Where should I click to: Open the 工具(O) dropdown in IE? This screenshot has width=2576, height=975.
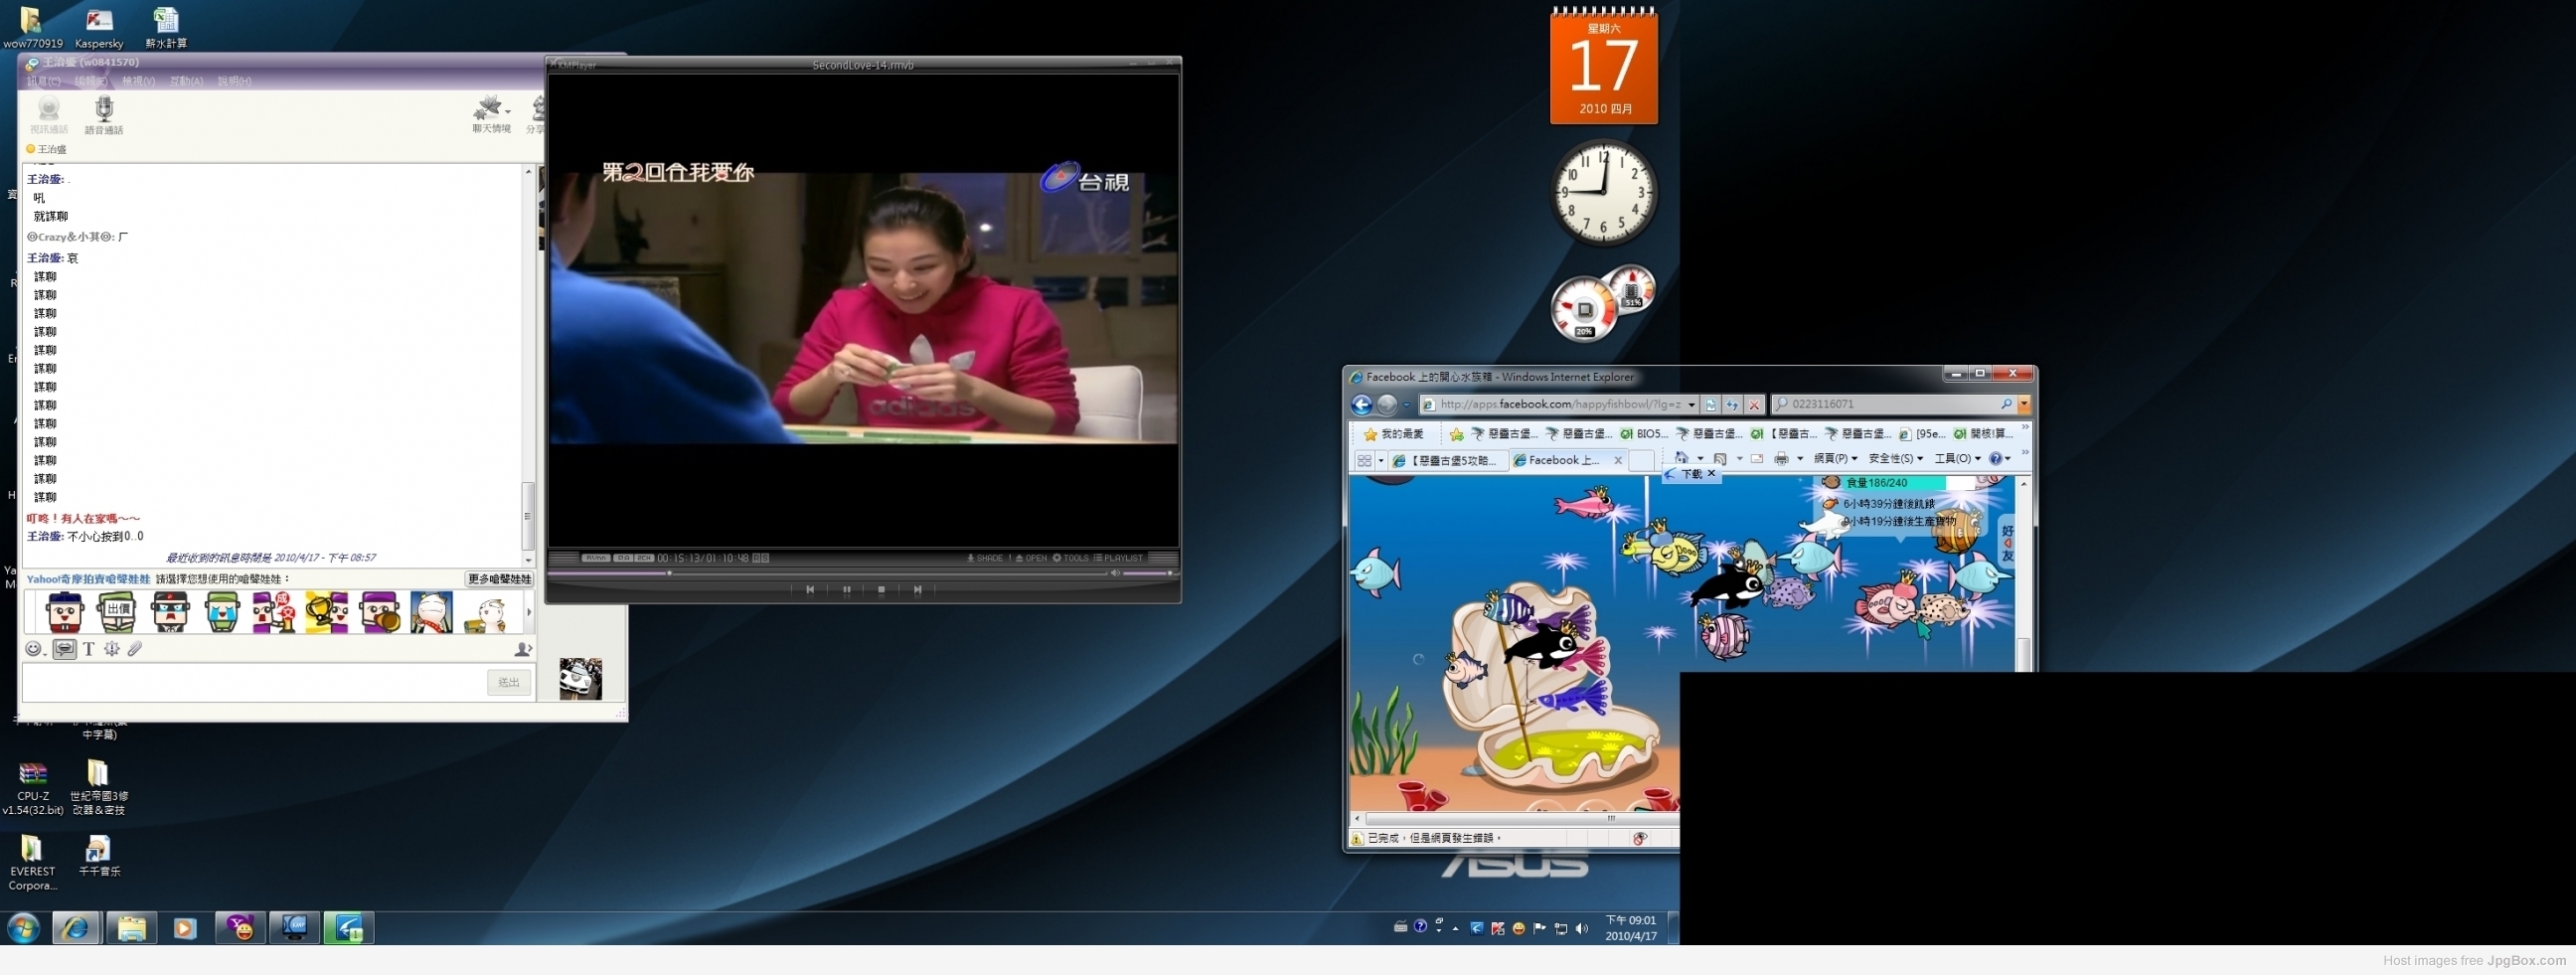1957,459
